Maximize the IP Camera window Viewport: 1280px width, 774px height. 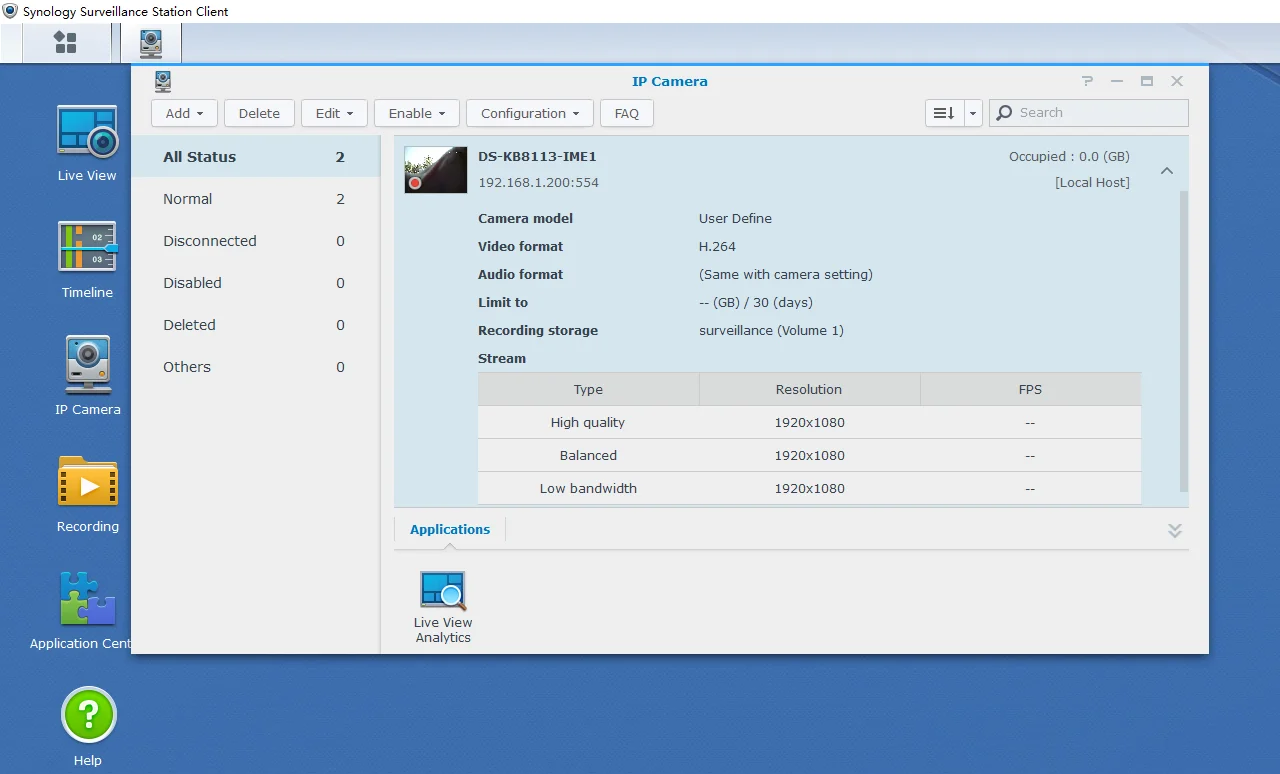click(x=1147, y=81)
